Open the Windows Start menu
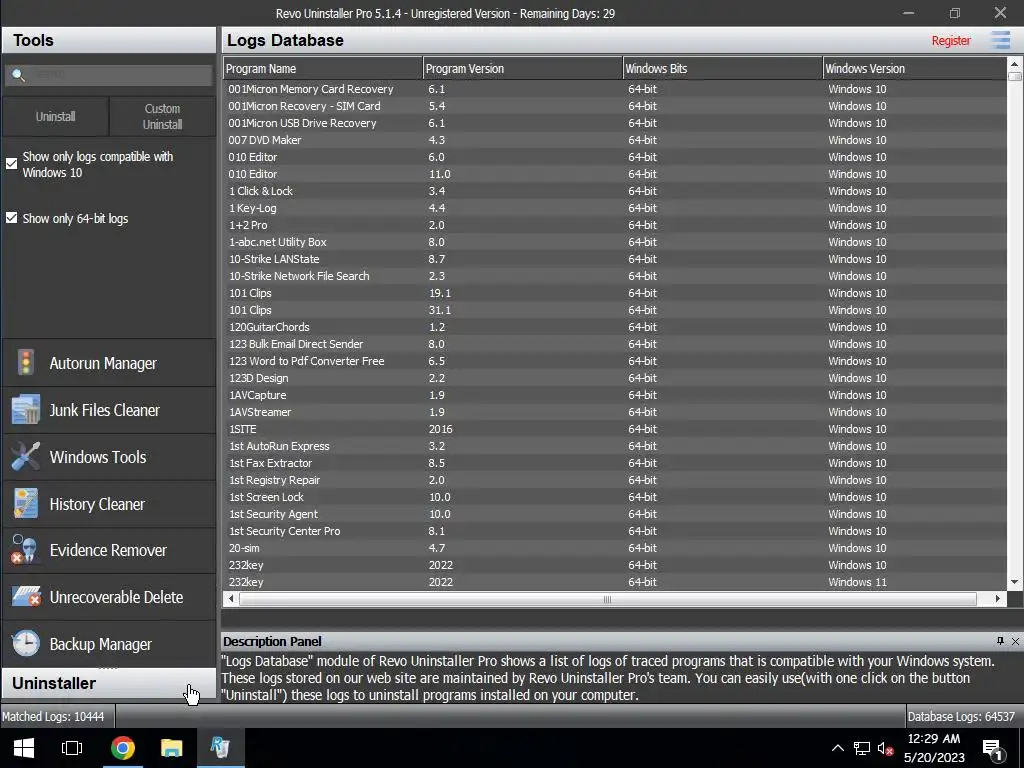The height and width of the screenshot is (768, 1024). (24, 748)
